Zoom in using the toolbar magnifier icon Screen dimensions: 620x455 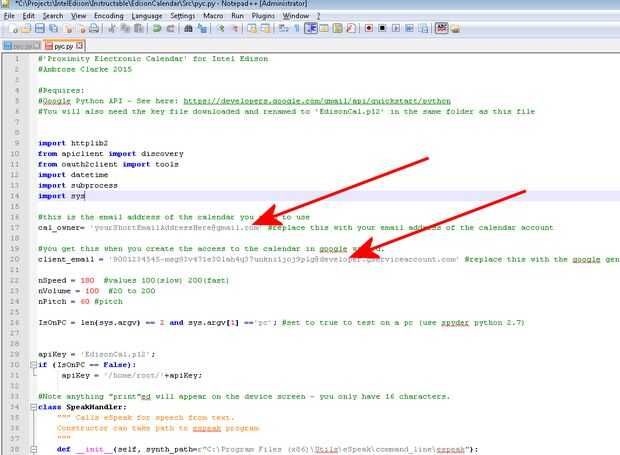(x=221, y=28)
